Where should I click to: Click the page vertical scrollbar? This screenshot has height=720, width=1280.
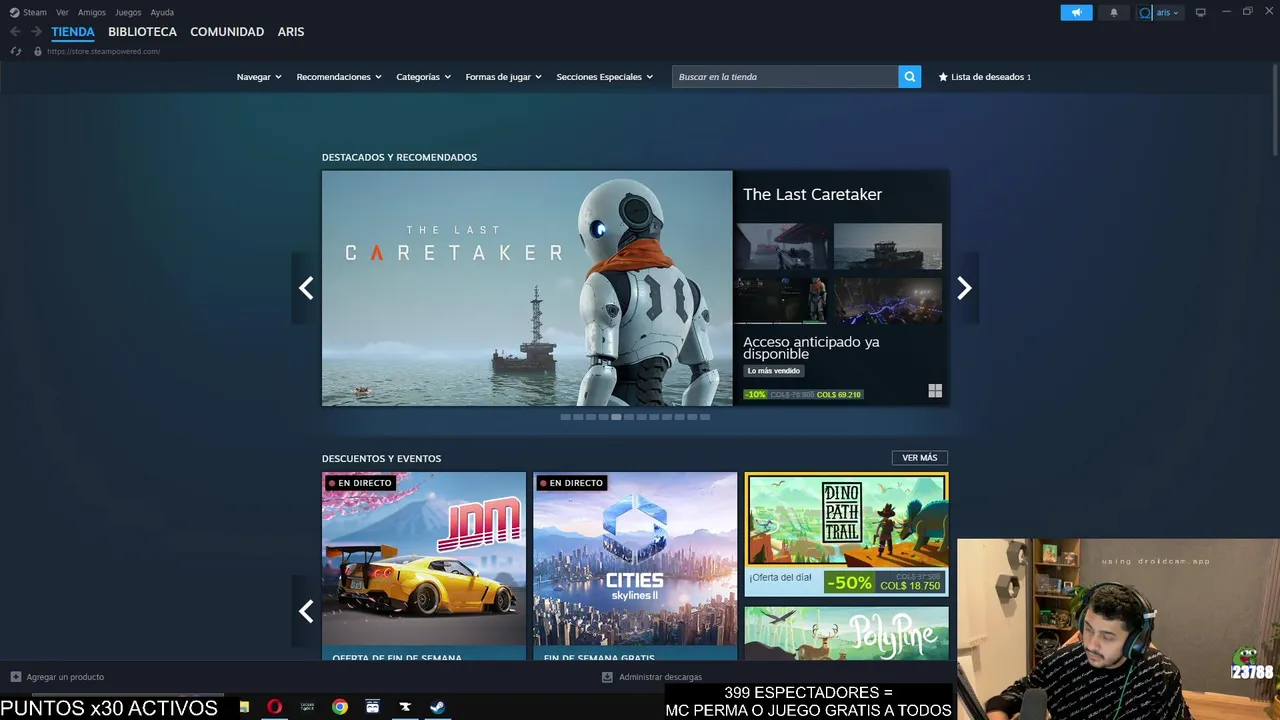pyautogui.click(x=1275, y=110)
